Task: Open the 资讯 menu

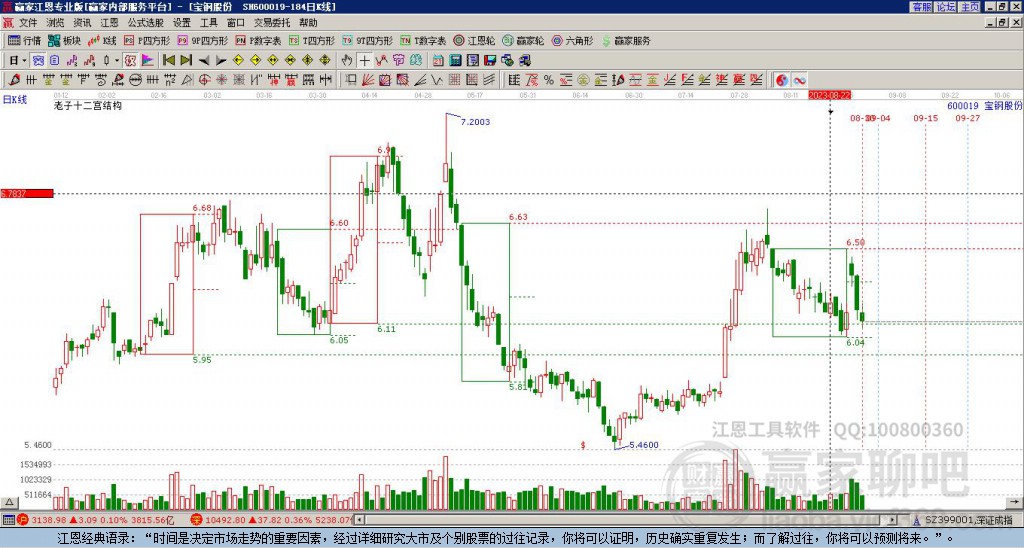Action: [82, 23]
